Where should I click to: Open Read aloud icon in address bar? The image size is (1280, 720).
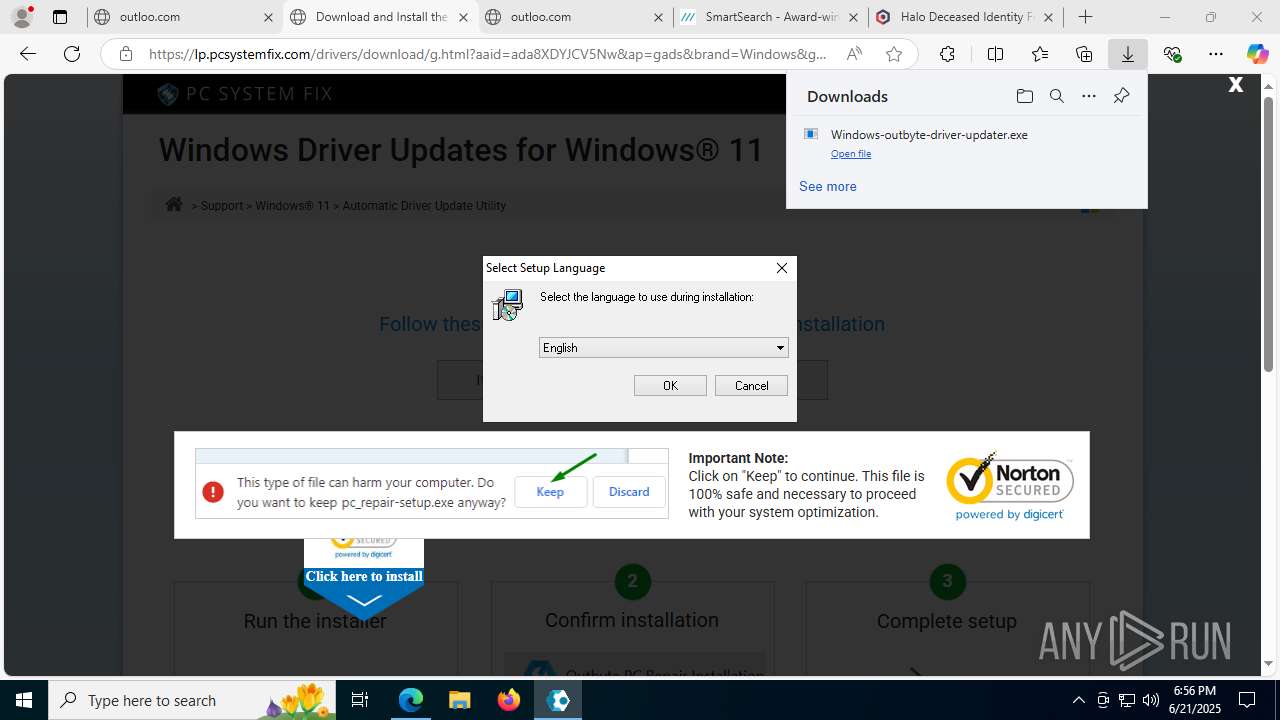point(854,54)
